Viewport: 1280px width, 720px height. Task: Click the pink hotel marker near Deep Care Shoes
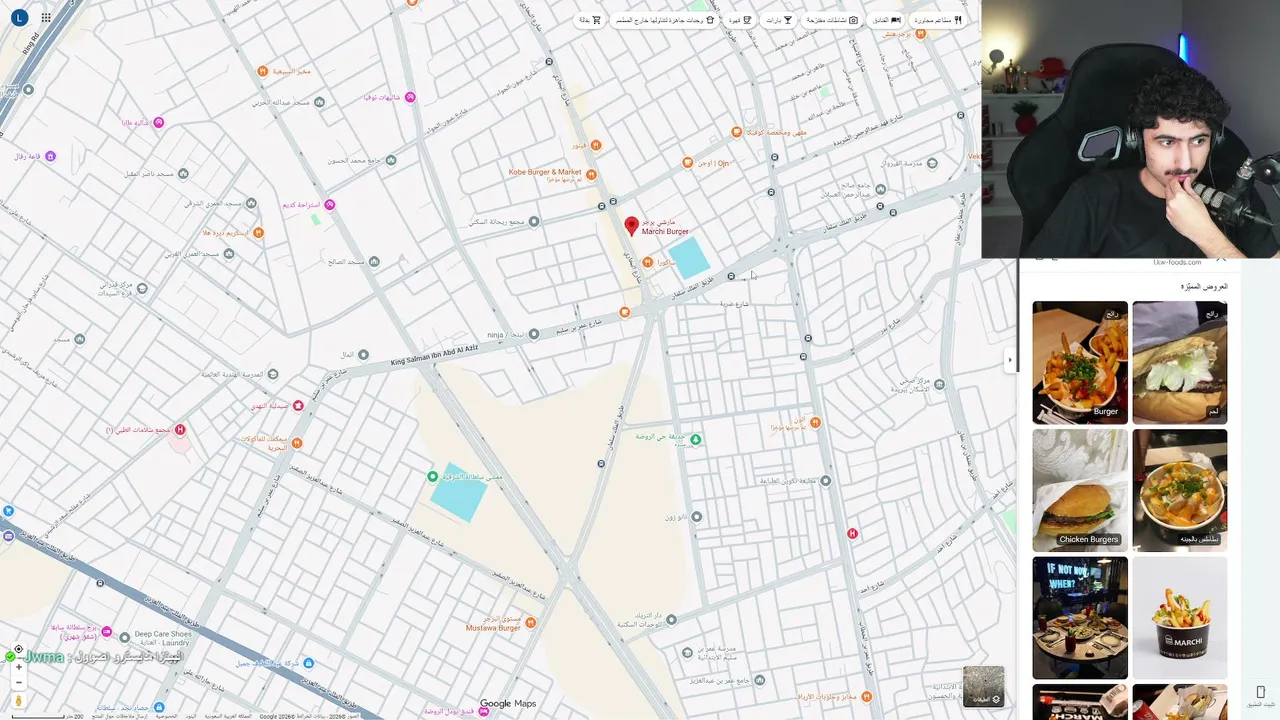(x=107, y=633)
